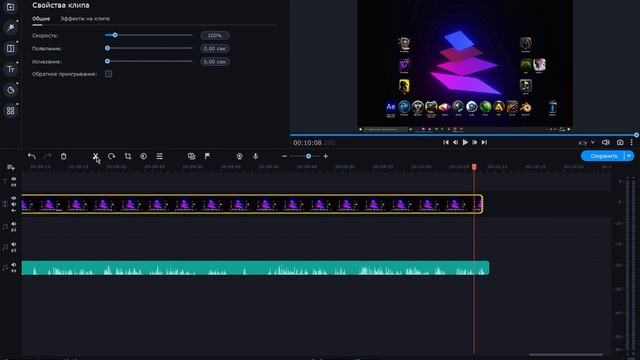Expand the Сохранить dropdown arrow
640x360 pixels.
point(629,156)
